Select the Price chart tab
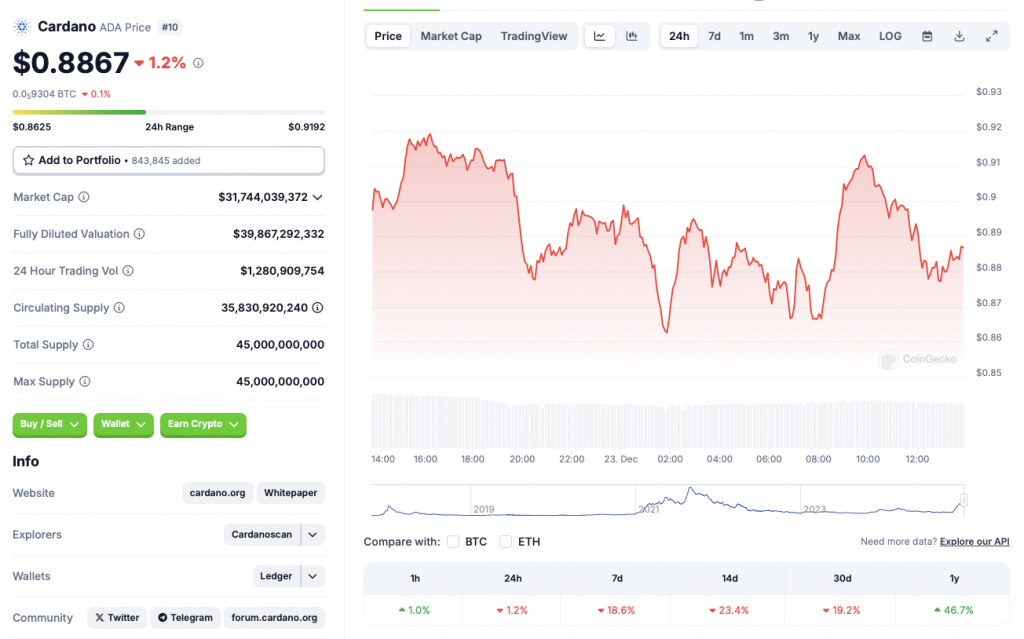Viewport: 1024px width, 639px height. pos(388,36)
